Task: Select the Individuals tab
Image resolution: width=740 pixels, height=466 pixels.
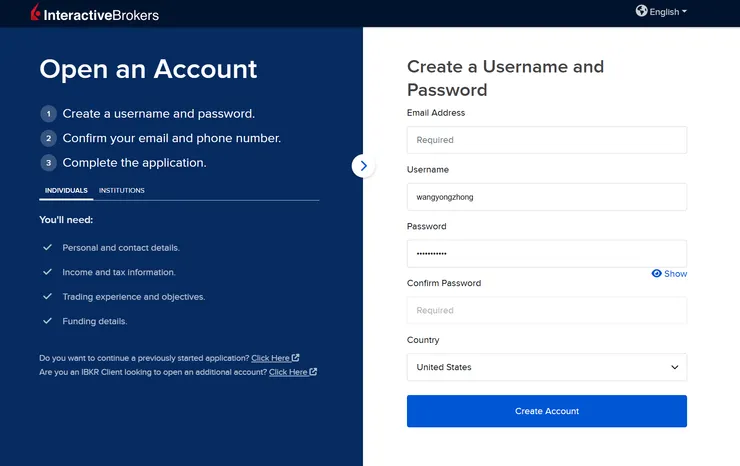Action: (x=66, y=190)
